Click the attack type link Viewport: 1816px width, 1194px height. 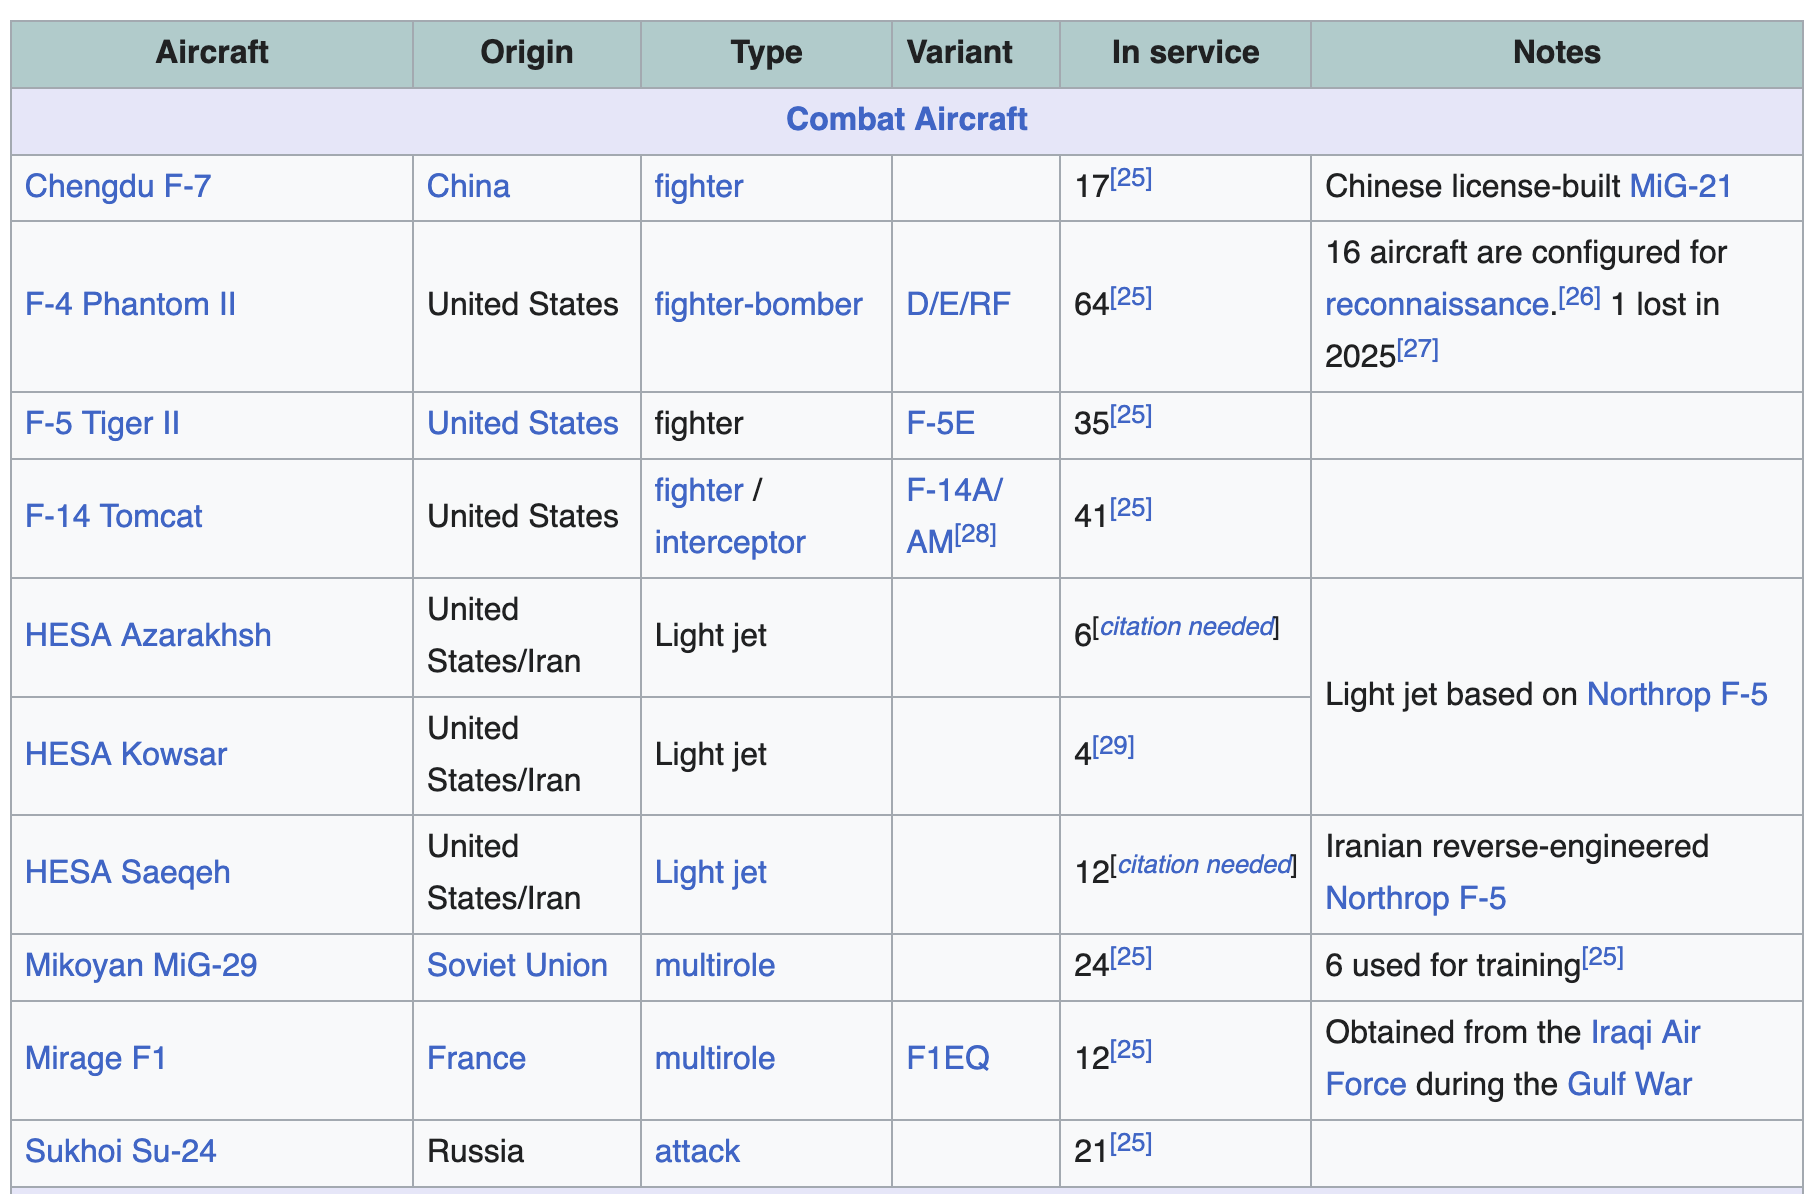[x=697, y=1151]
